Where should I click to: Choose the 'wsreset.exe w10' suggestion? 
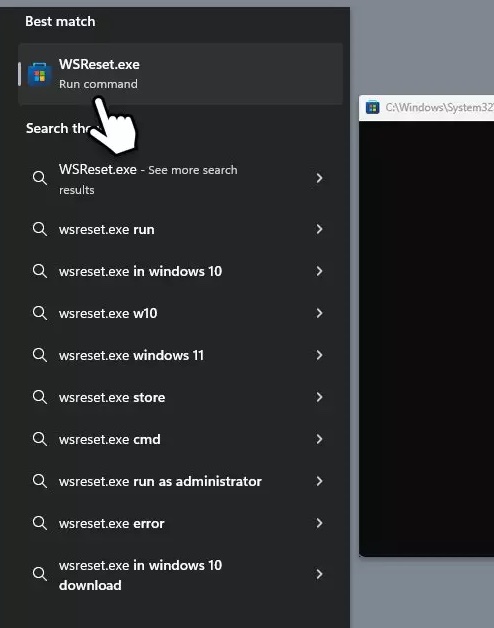180,313
